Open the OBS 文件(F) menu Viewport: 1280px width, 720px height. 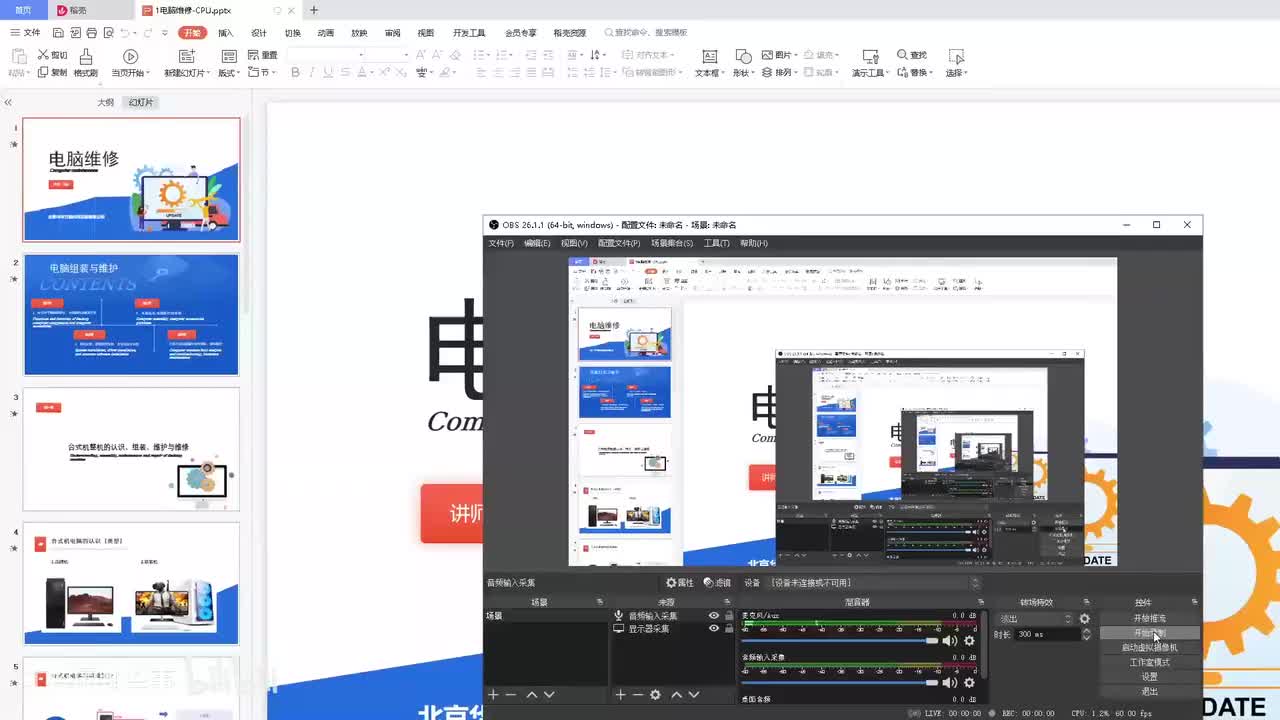click(x=501, y=243)
